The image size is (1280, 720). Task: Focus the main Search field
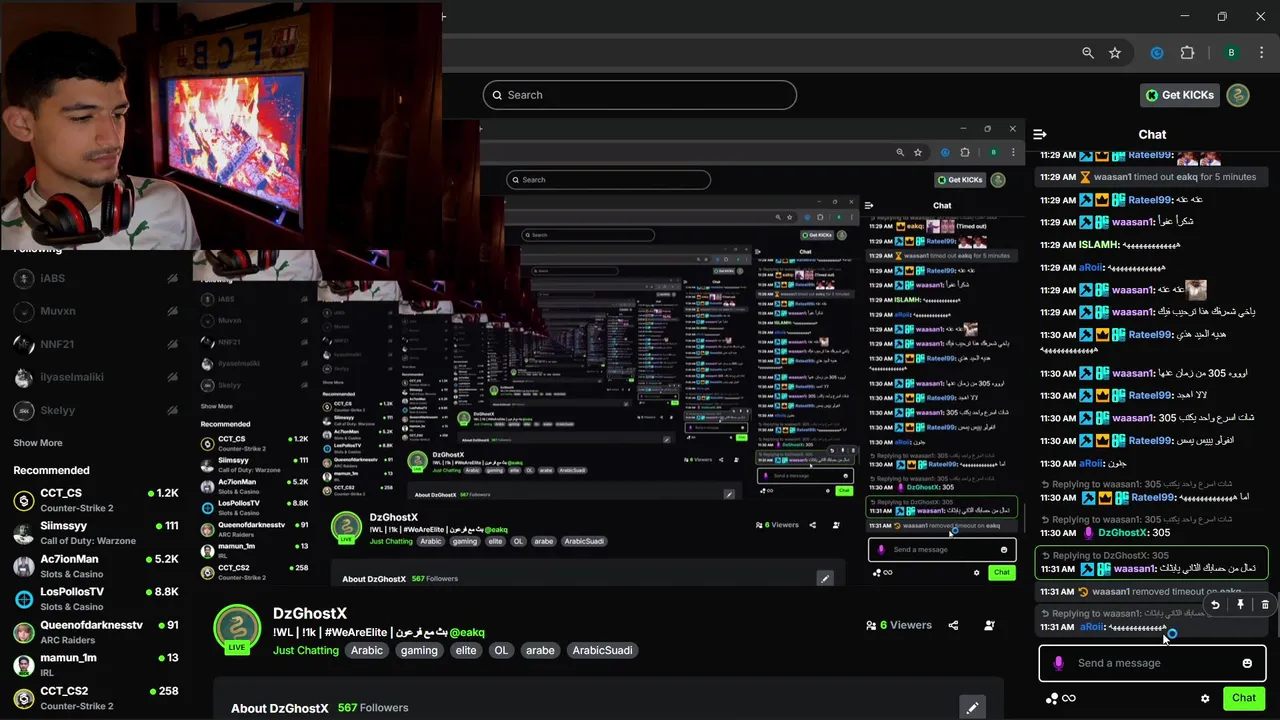(640, 95)
